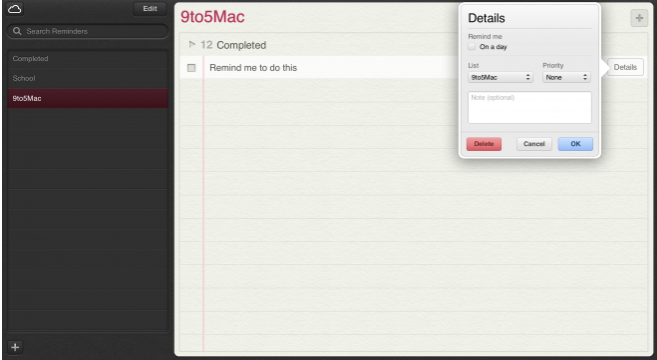Click the Note (optional) text field
This screenshot has width=657, height=360.
[x=530, y=108]
